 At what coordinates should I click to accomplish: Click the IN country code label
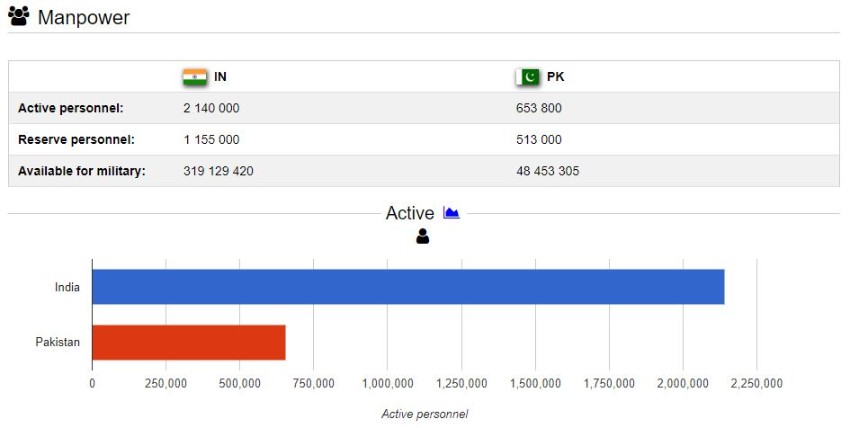221,77
